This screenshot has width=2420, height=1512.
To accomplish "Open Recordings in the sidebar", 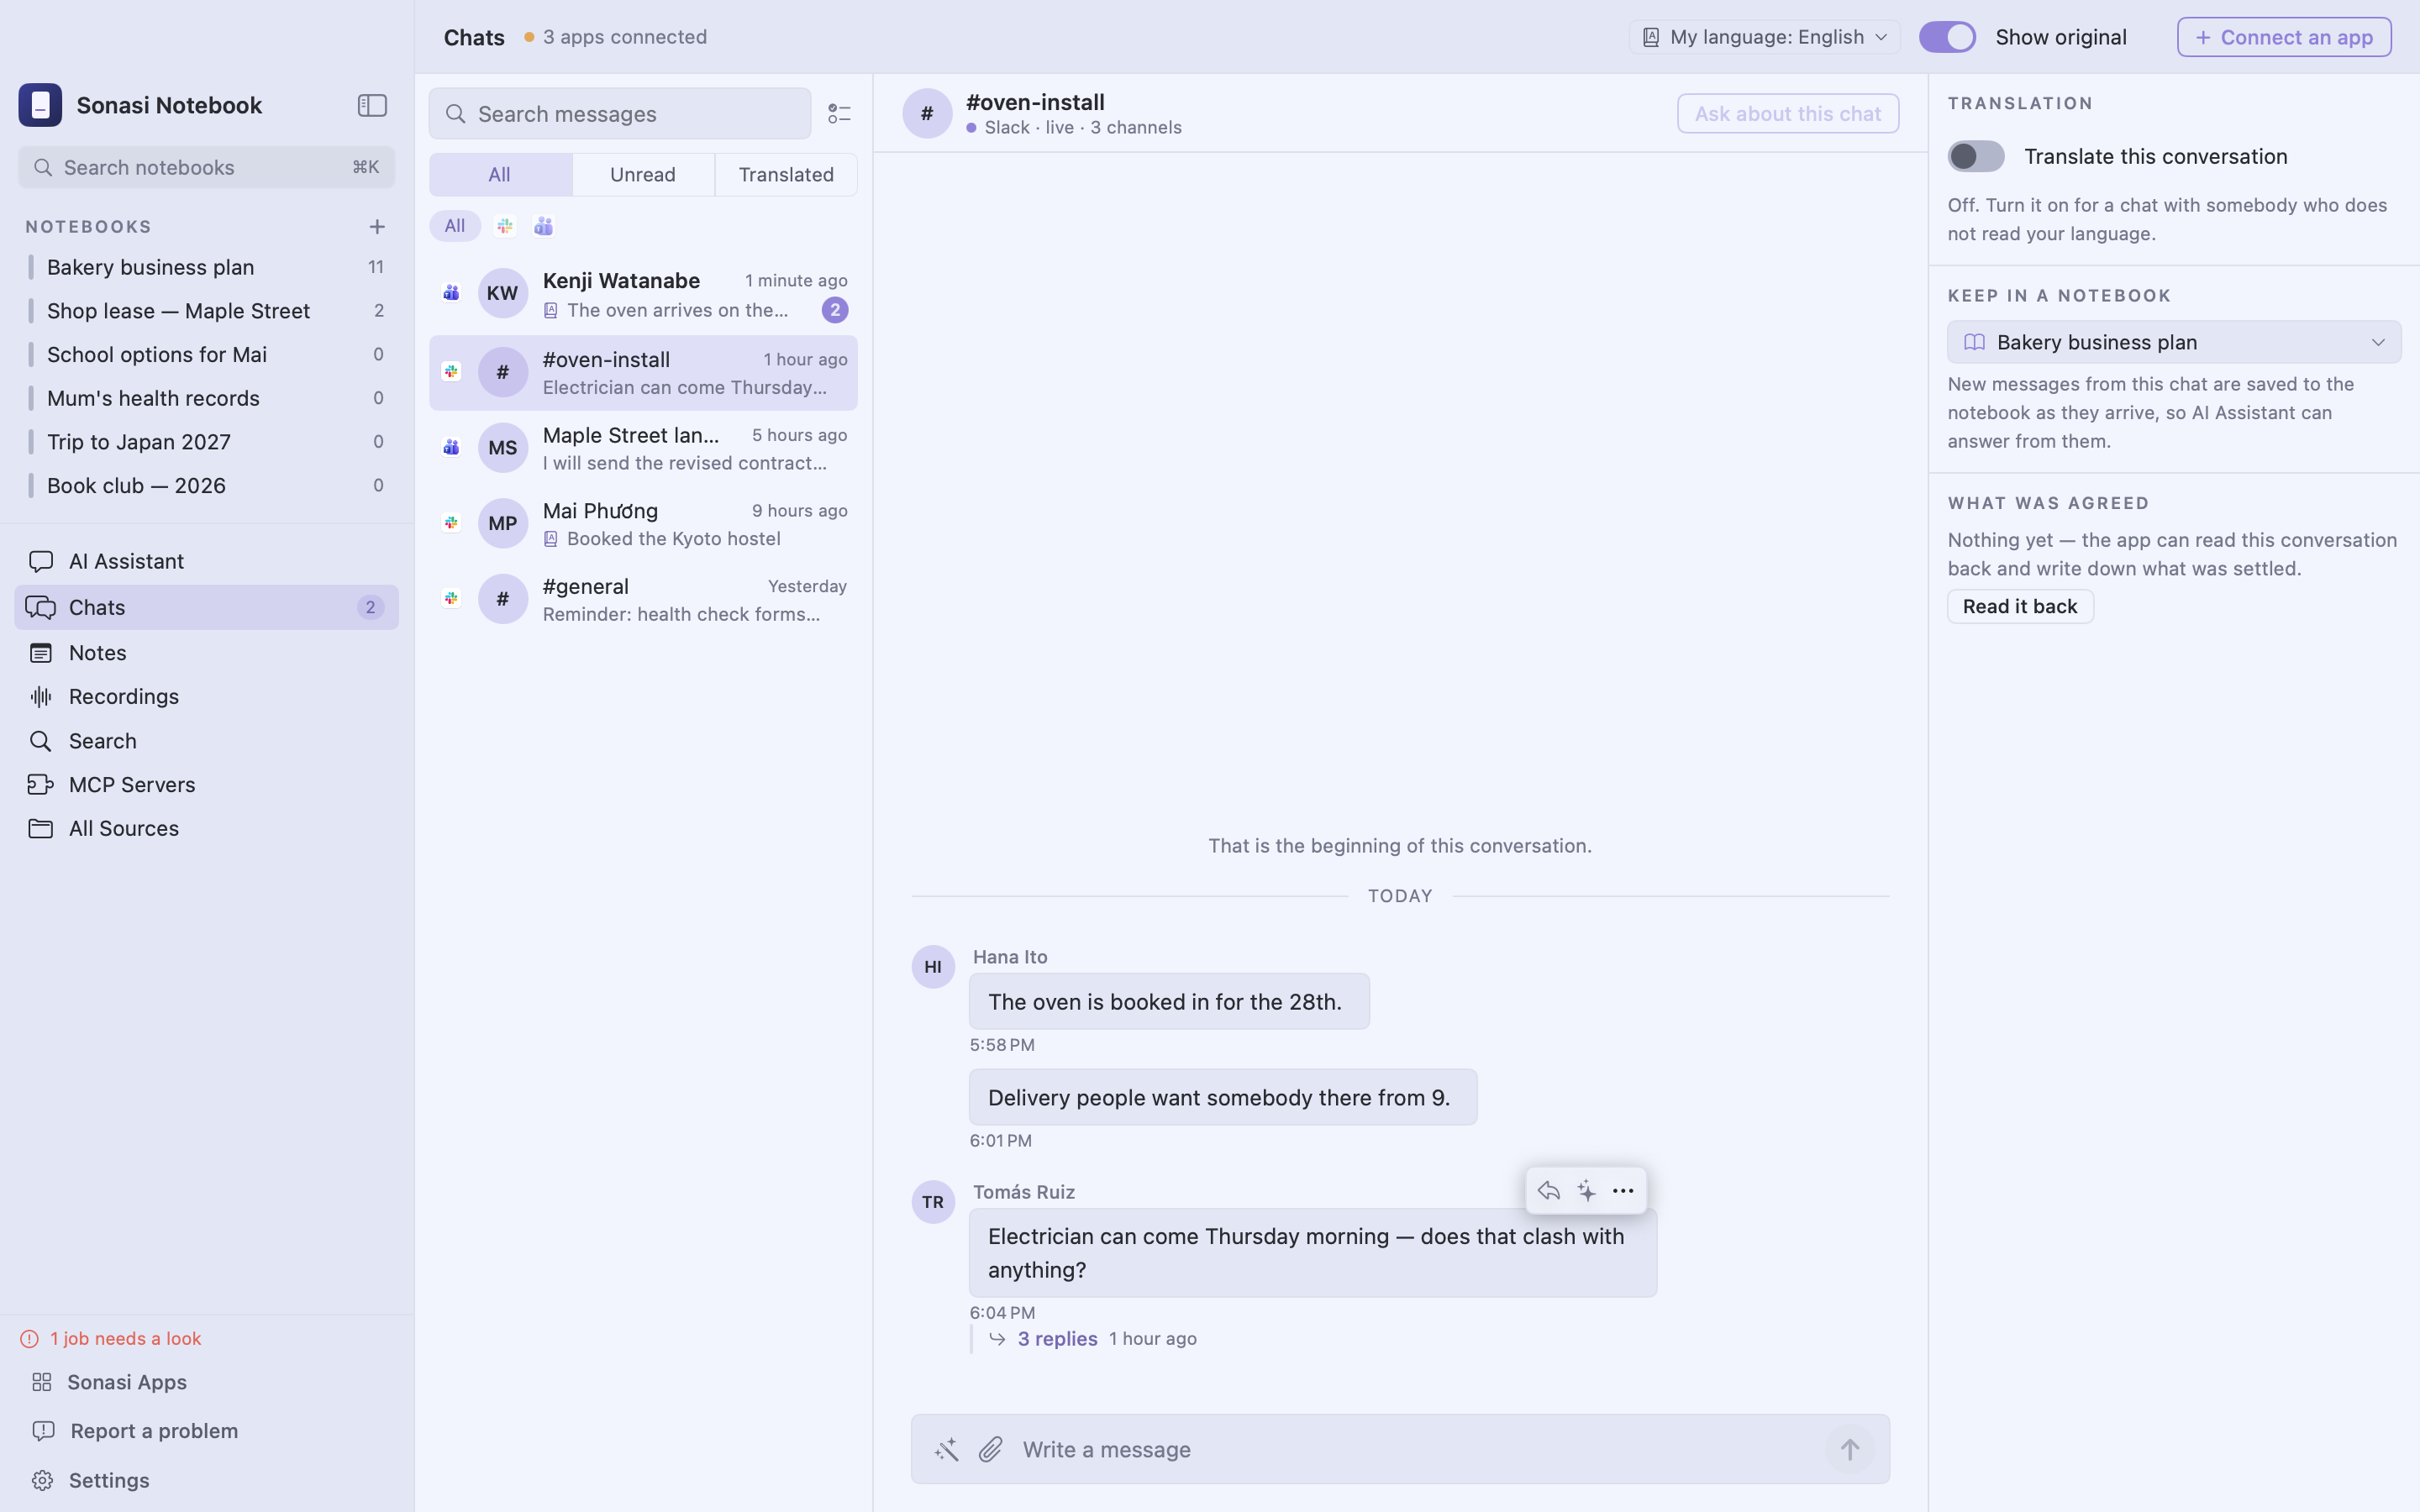I will (207, 696).
